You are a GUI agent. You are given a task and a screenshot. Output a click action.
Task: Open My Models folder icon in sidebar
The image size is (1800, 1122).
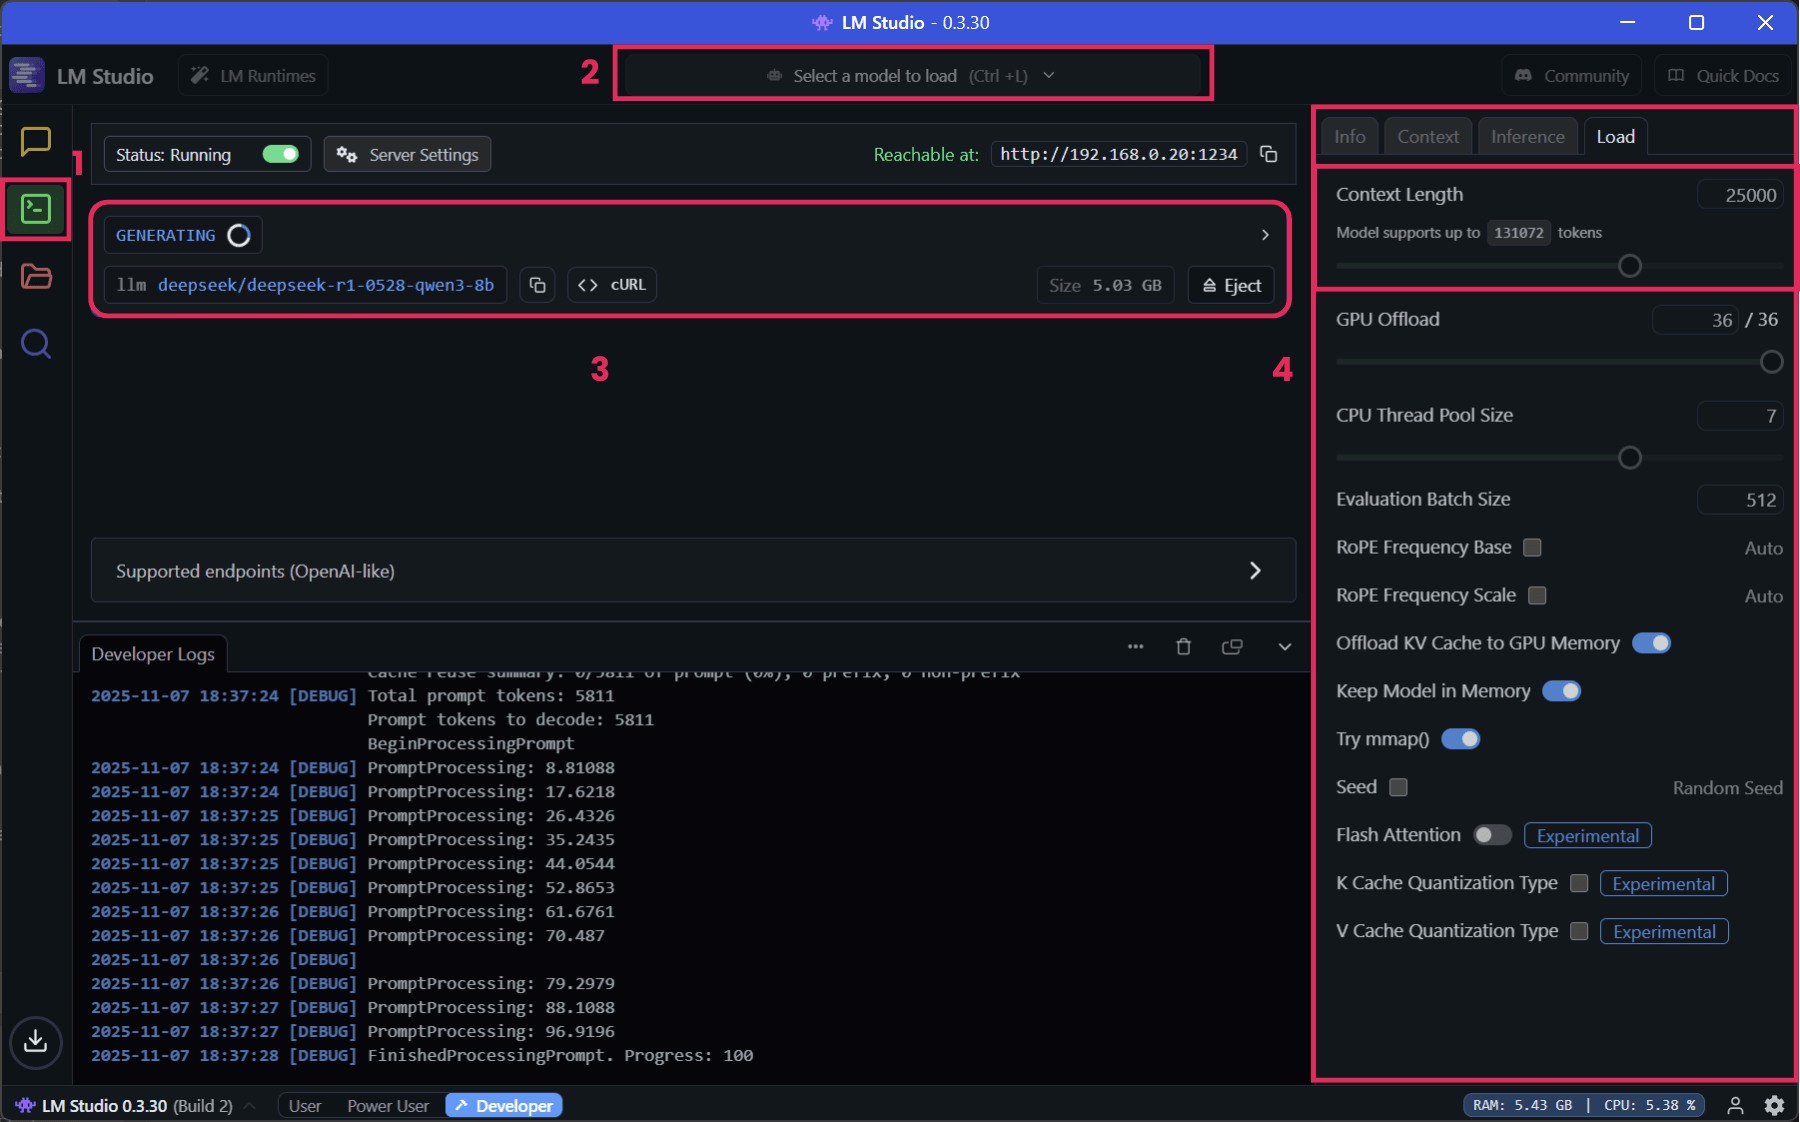click(36, 277)
